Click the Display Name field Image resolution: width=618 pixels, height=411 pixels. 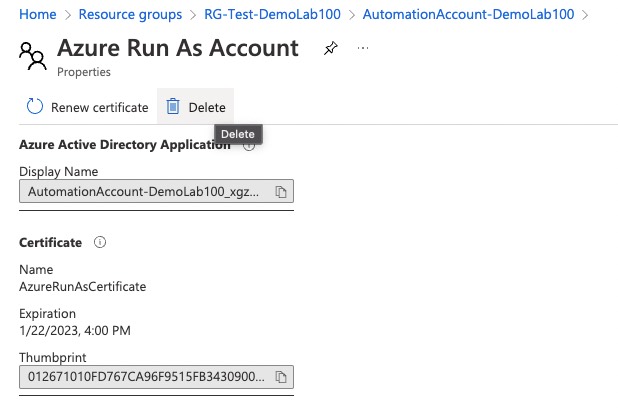[156, 191]
